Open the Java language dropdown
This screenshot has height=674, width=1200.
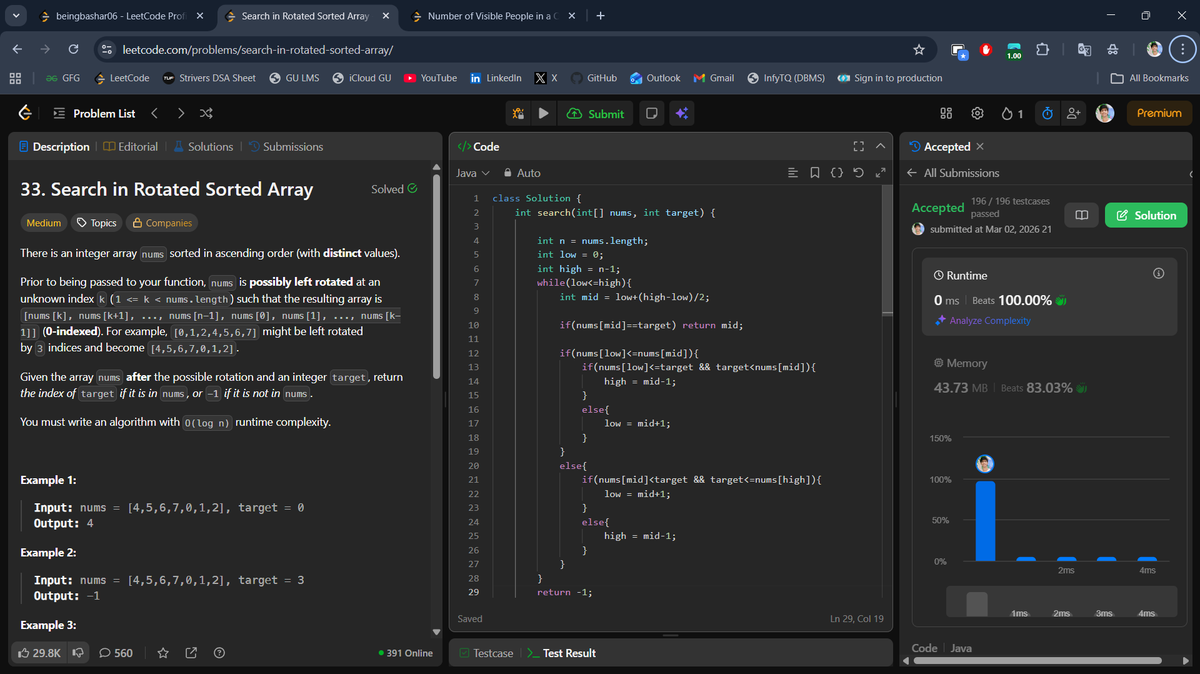coord(472,173)
